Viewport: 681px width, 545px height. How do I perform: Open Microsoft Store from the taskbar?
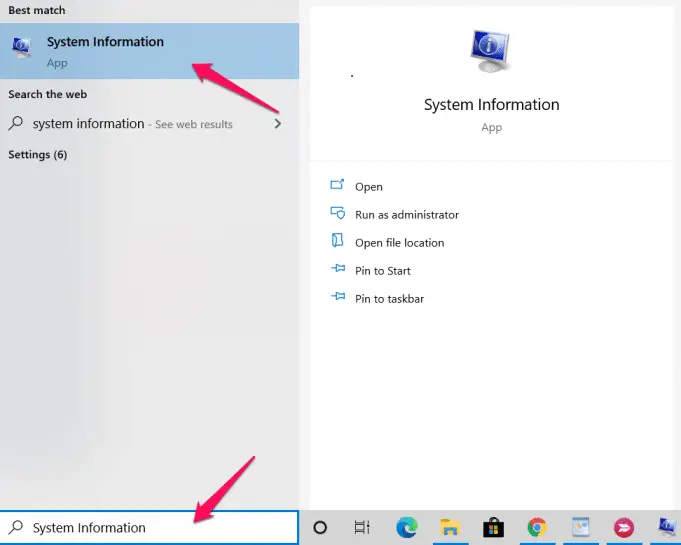493,528
